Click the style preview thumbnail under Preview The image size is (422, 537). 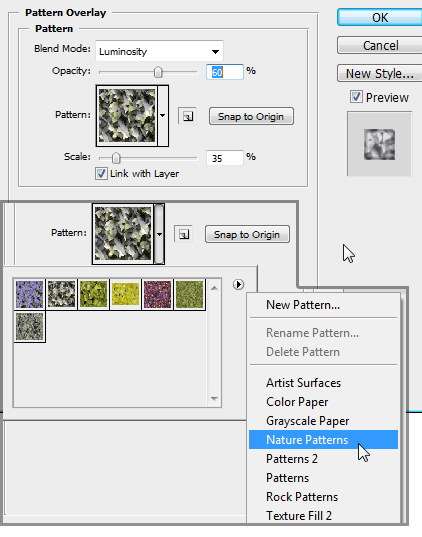[x=379, y=144]
